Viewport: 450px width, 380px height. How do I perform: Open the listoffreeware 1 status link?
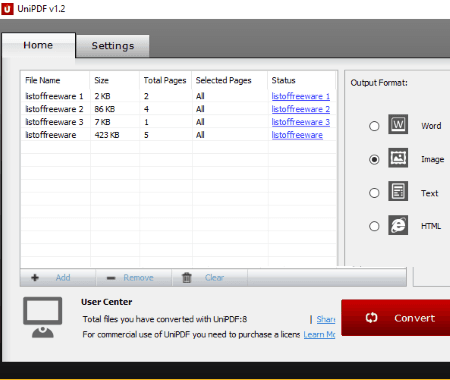pos(301,96)
